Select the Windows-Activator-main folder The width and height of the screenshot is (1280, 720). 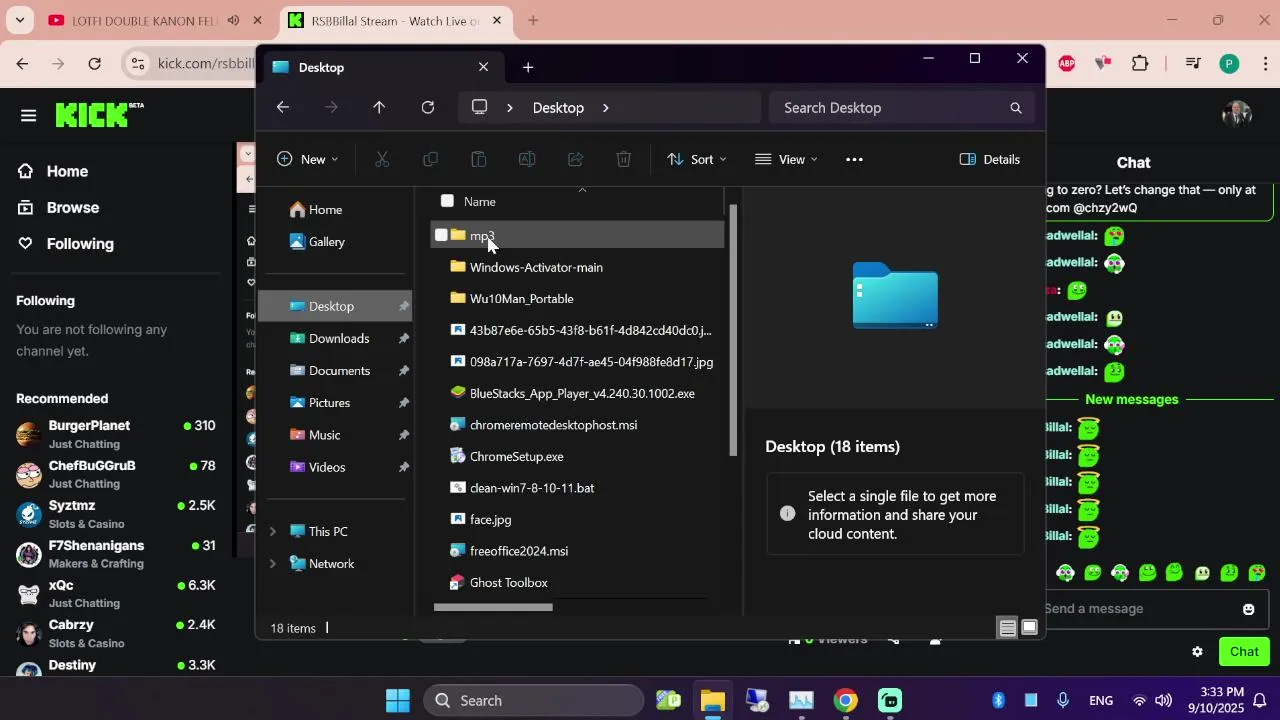click(578, 267)
